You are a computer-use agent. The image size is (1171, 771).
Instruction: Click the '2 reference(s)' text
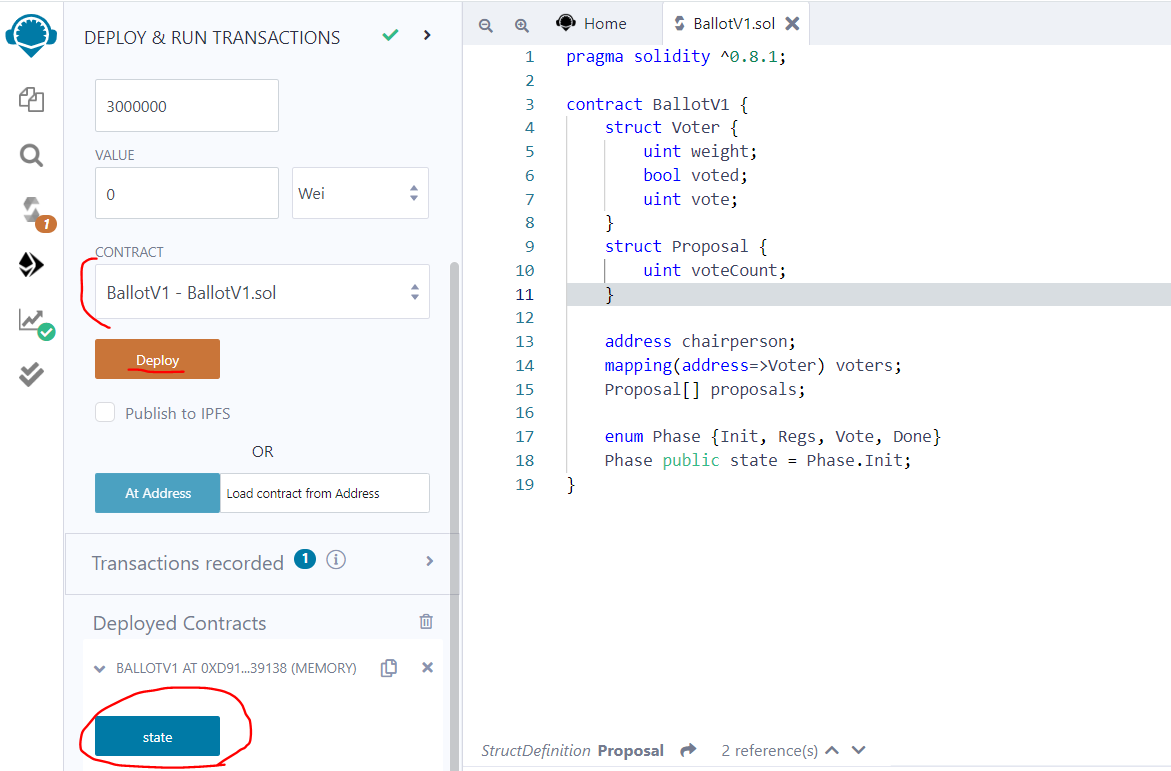pos(769,751)
